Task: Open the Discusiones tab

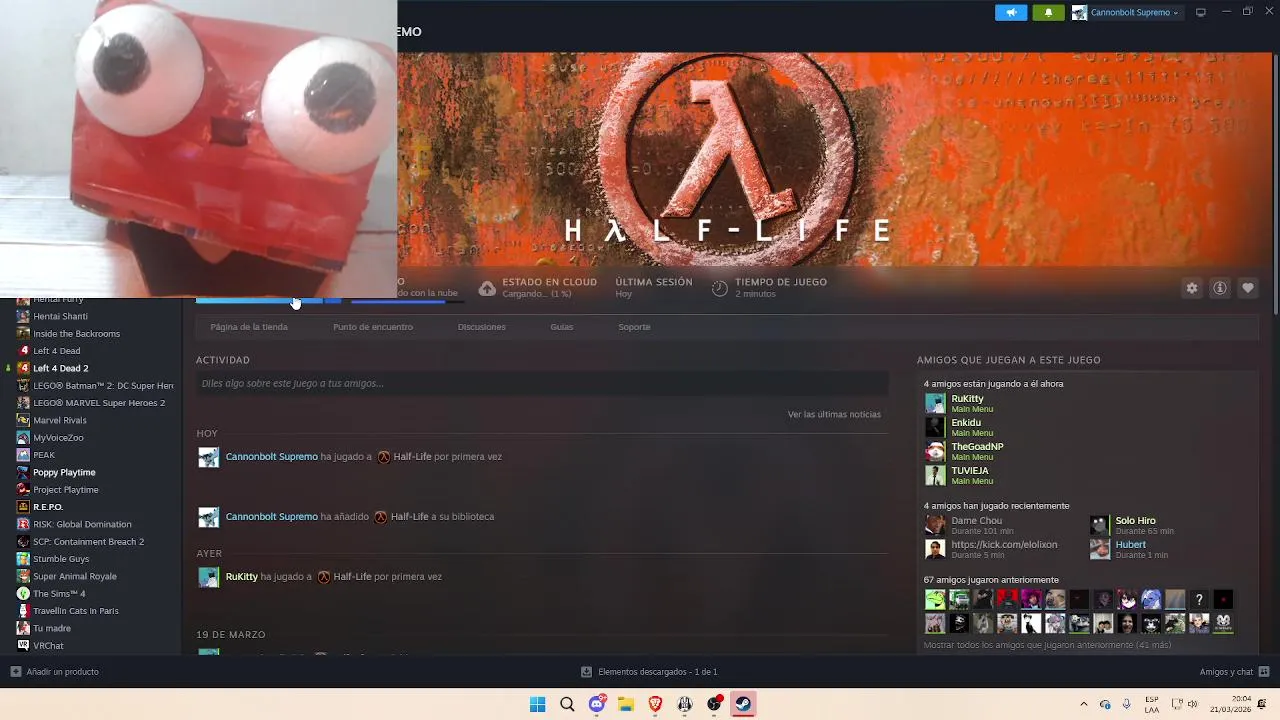Action: point(481,327)
